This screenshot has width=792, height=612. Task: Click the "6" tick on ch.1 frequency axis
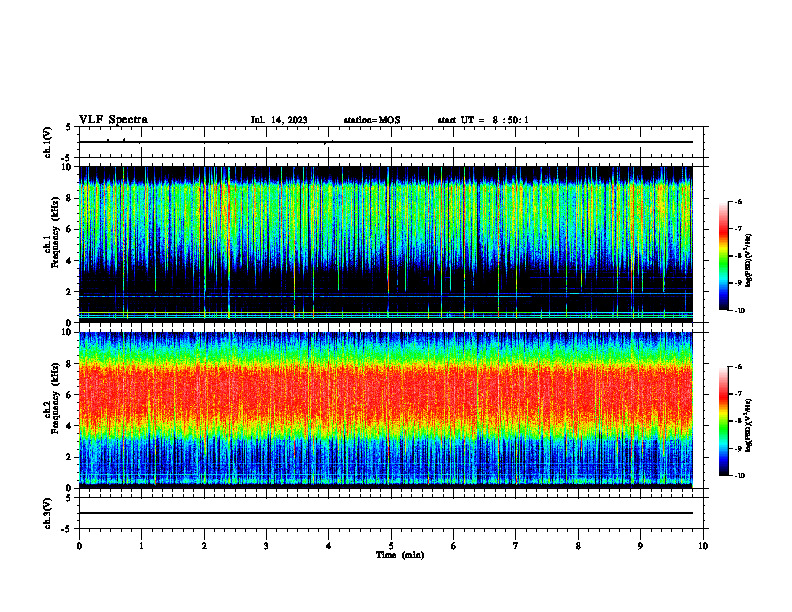[x=70, y=229]
